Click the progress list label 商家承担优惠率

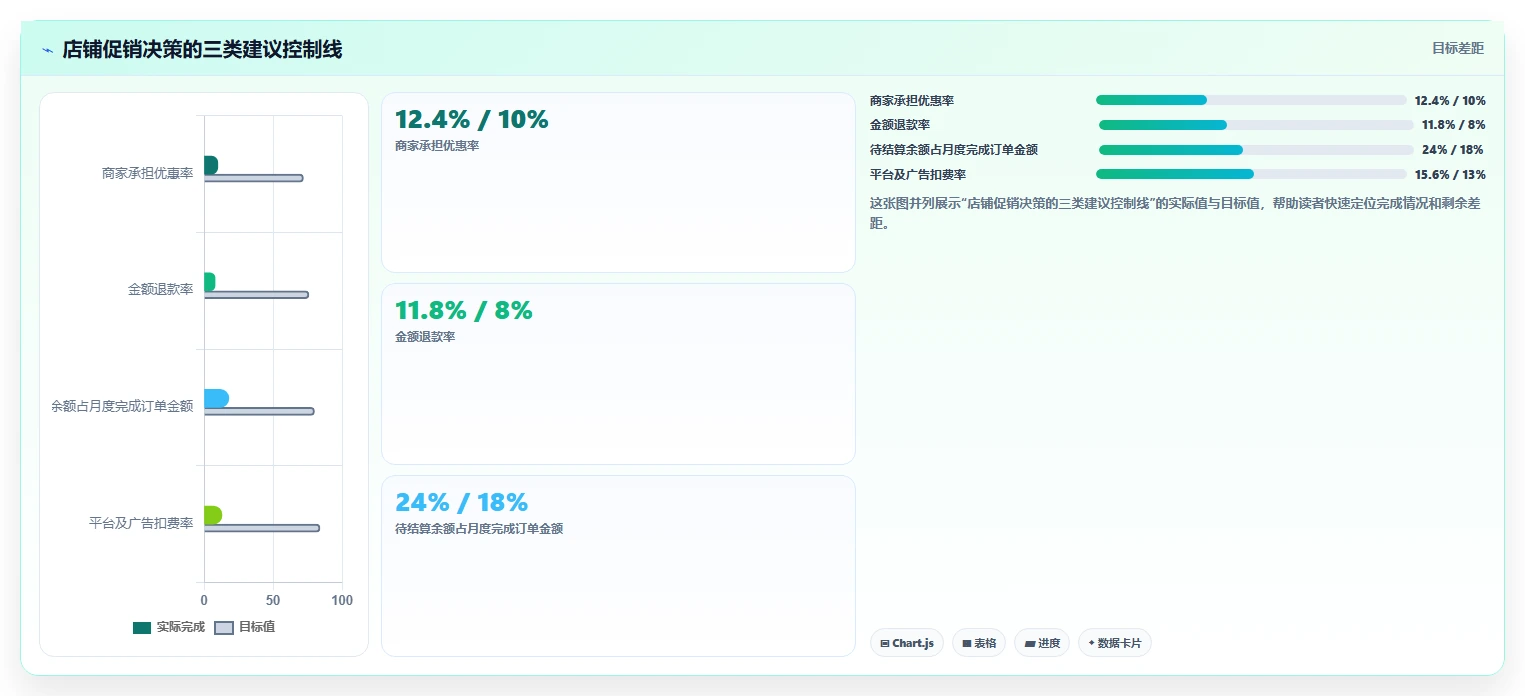tap(912, 101)
